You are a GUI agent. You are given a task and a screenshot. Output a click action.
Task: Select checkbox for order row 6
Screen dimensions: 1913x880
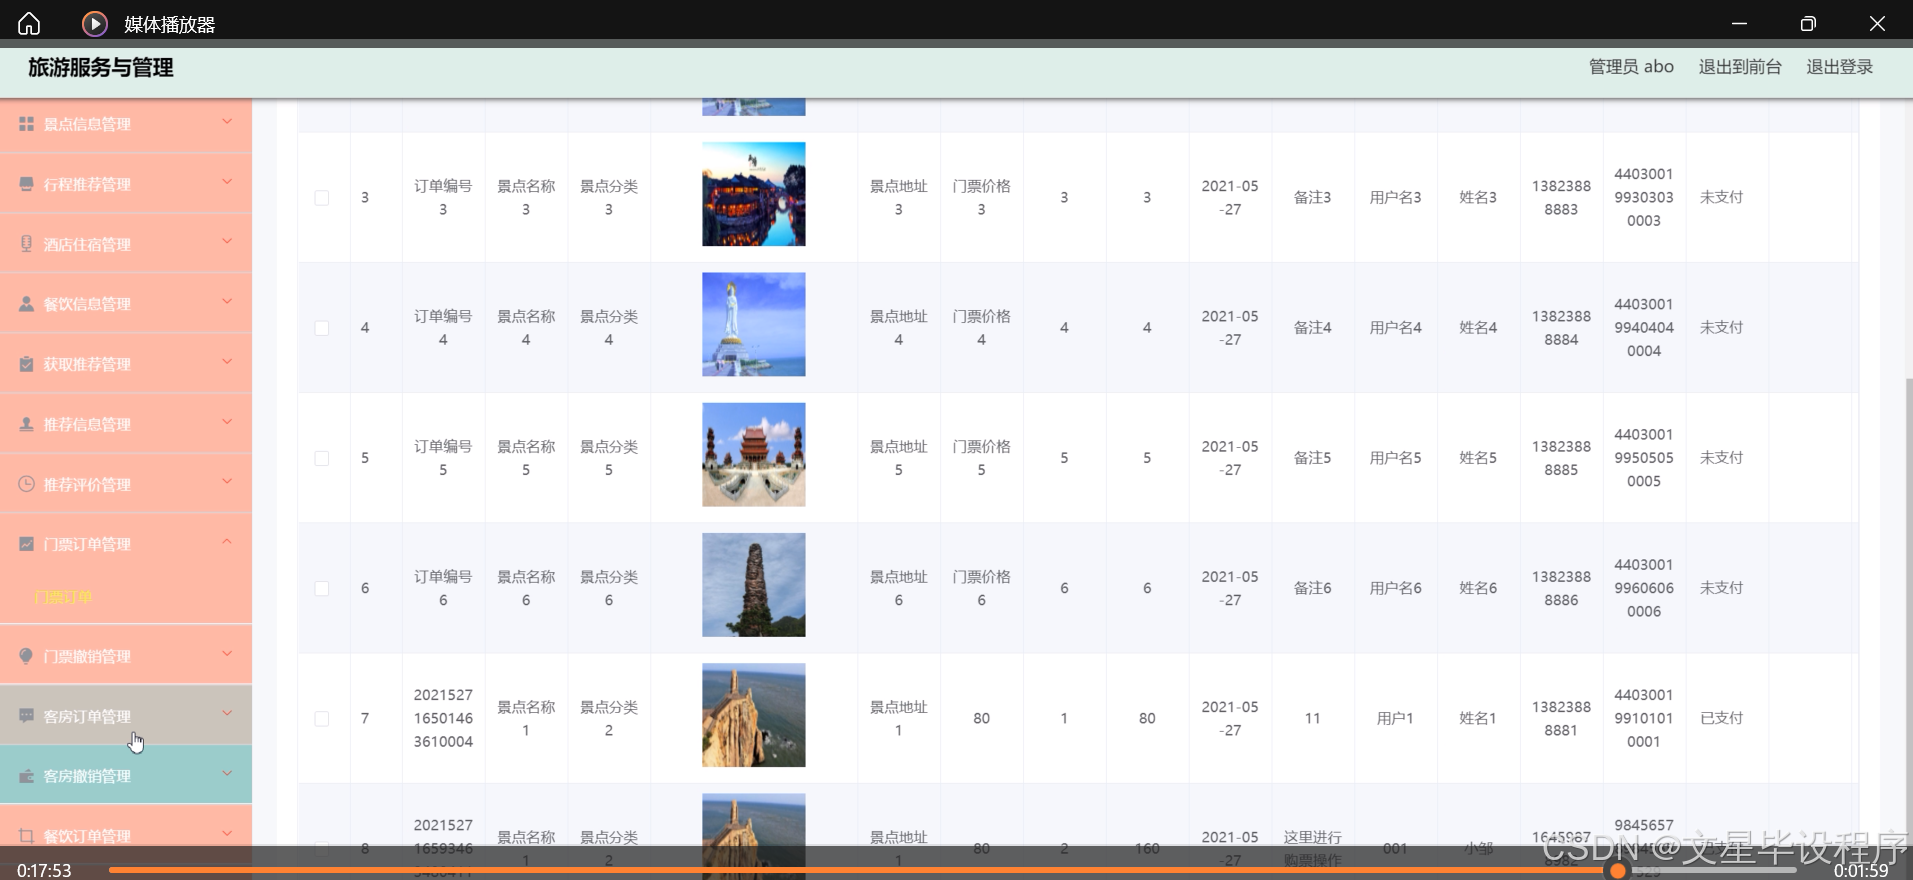[322, 588]
